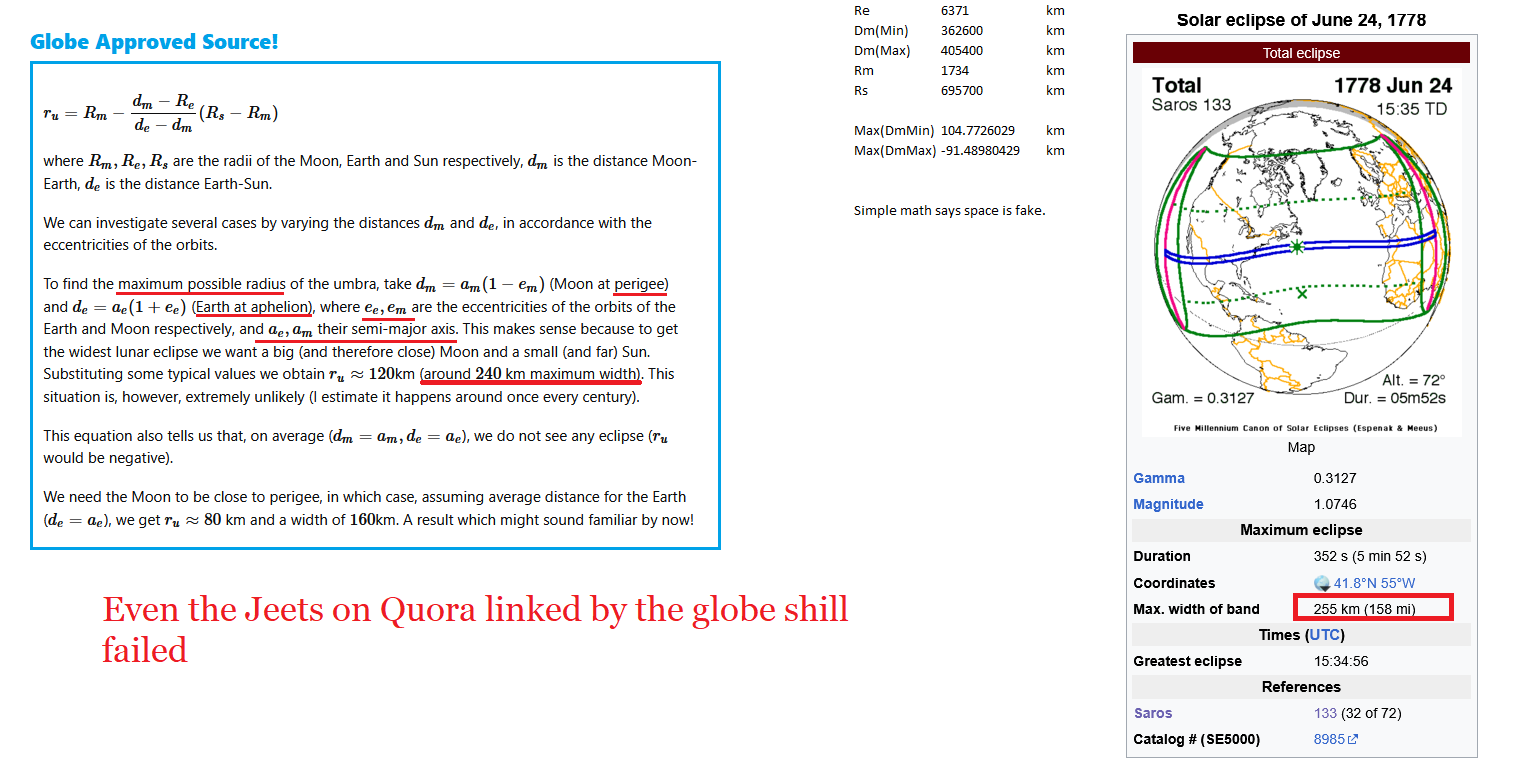The width and height of the screenshot is (1522, 774).
Task: Select the 6371 cell value
Action: click(955, 11)
